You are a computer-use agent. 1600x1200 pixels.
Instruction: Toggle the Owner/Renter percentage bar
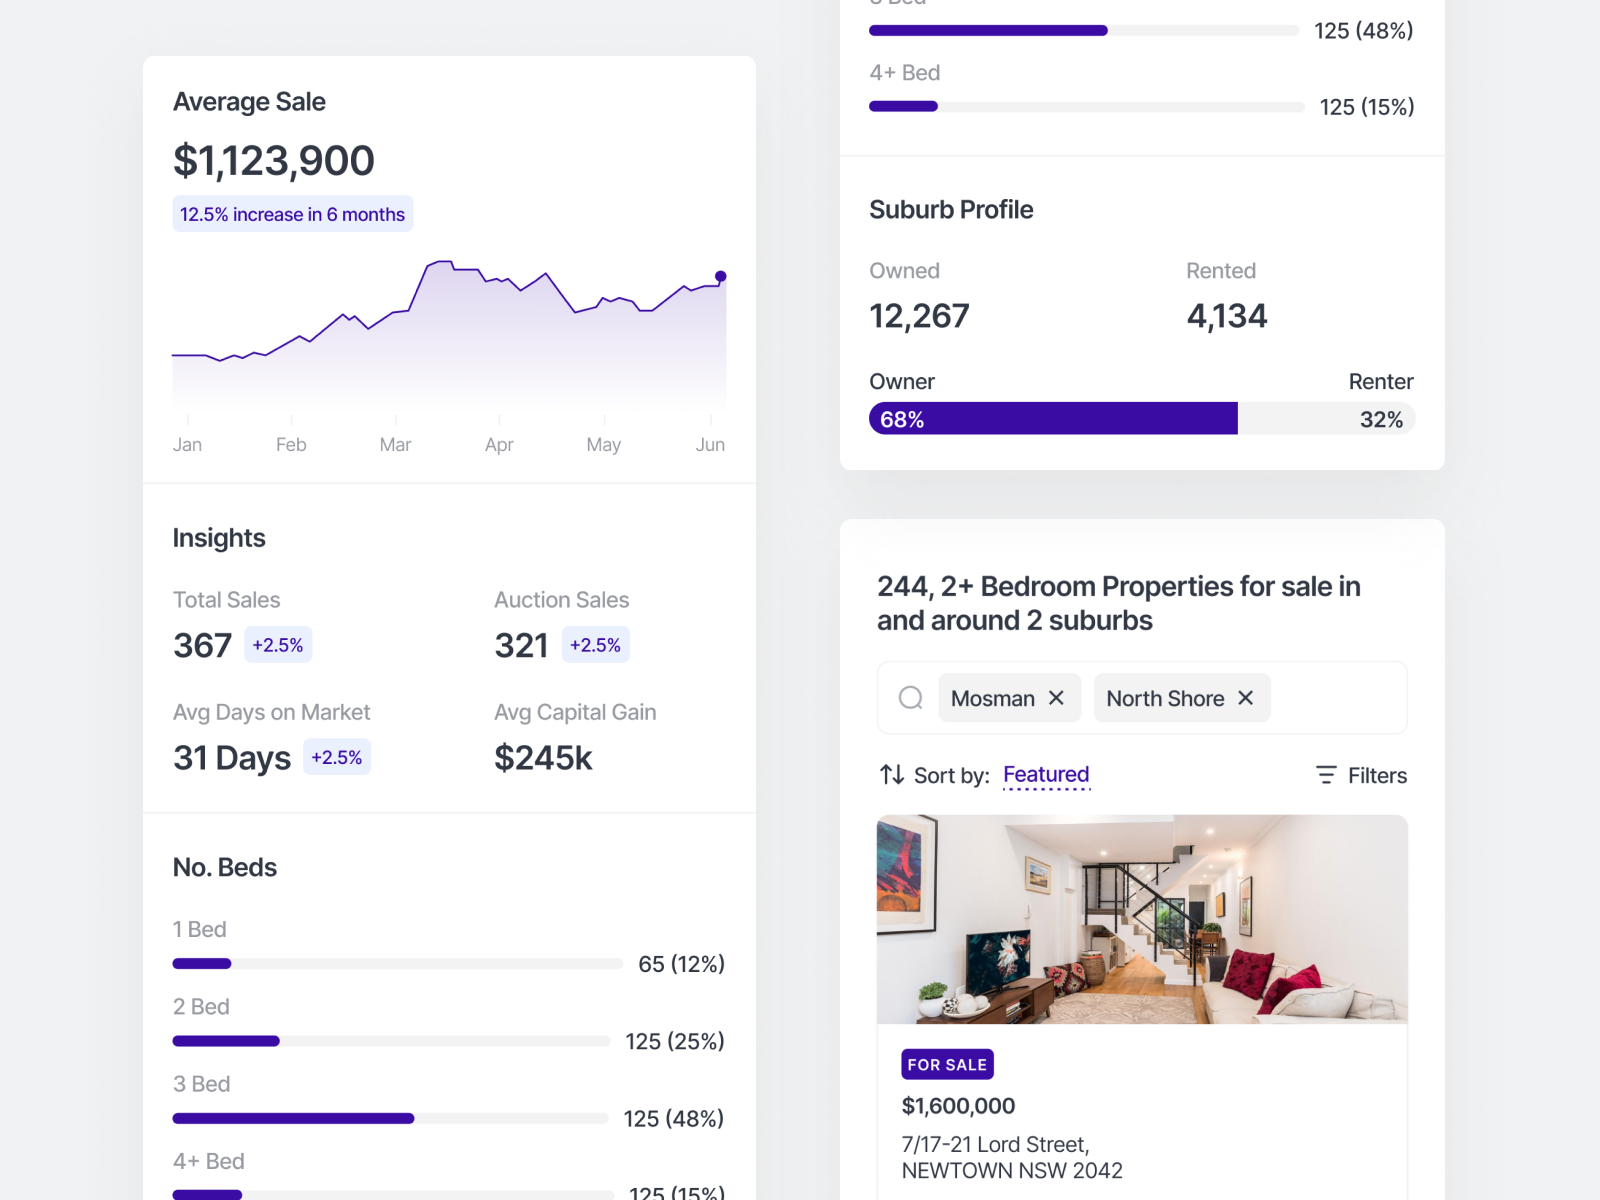pos(1141,419)
